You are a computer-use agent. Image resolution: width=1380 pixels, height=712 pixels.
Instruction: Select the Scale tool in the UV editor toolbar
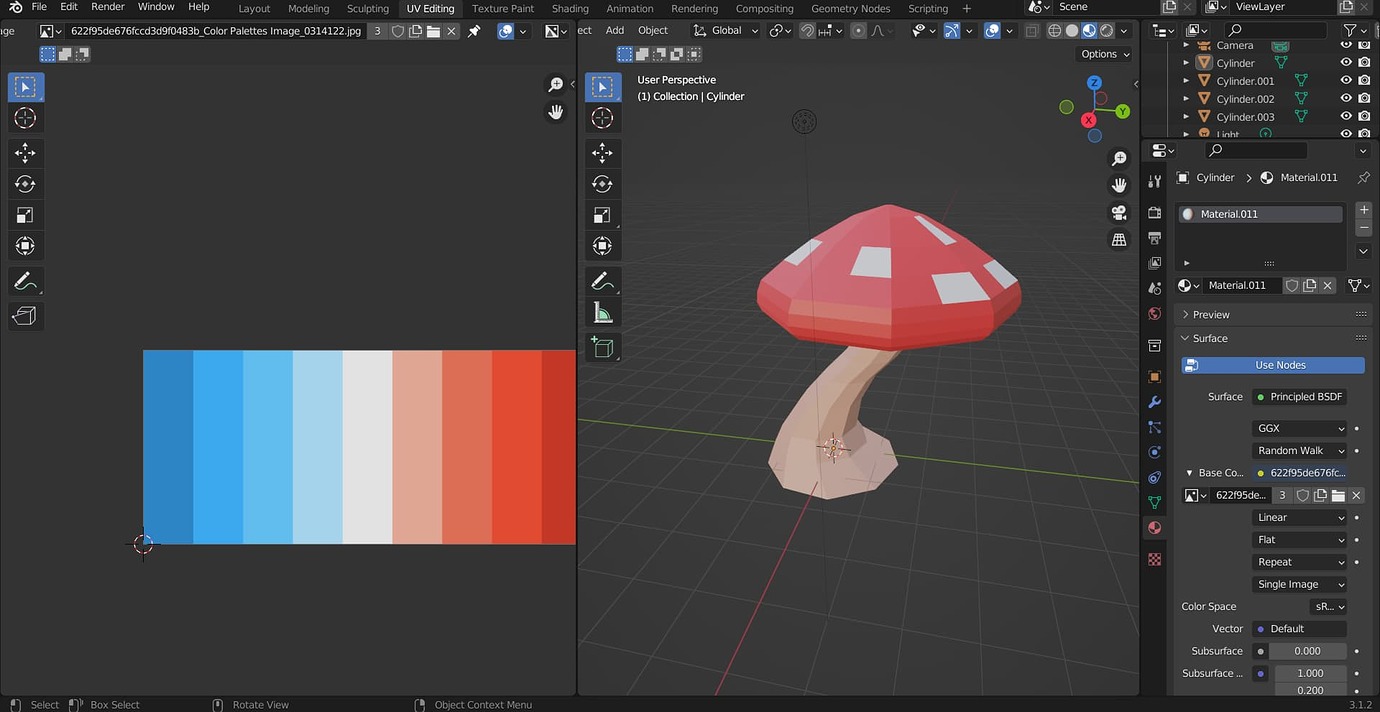25,214
